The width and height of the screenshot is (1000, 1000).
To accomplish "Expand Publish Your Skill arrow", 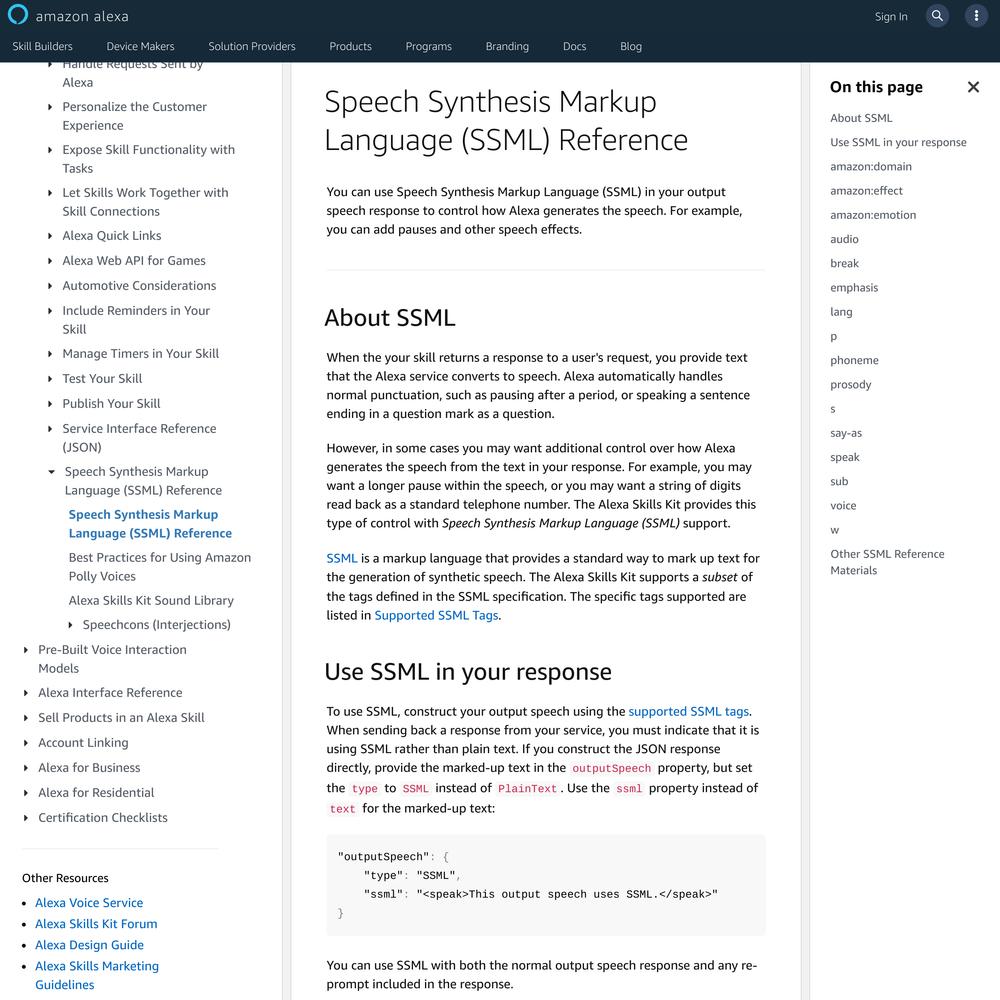I will point(50,404).
